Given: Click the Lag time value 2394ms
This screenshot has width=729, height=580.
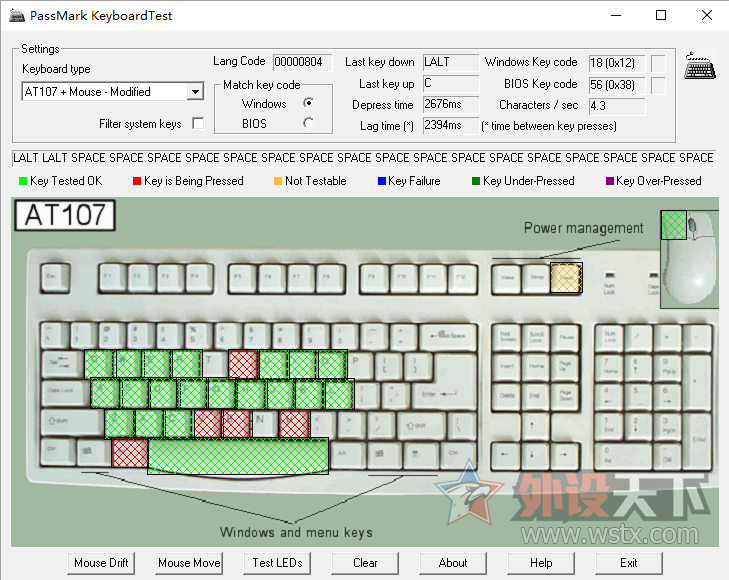Looking at the screenshot, I should point(451,125).
